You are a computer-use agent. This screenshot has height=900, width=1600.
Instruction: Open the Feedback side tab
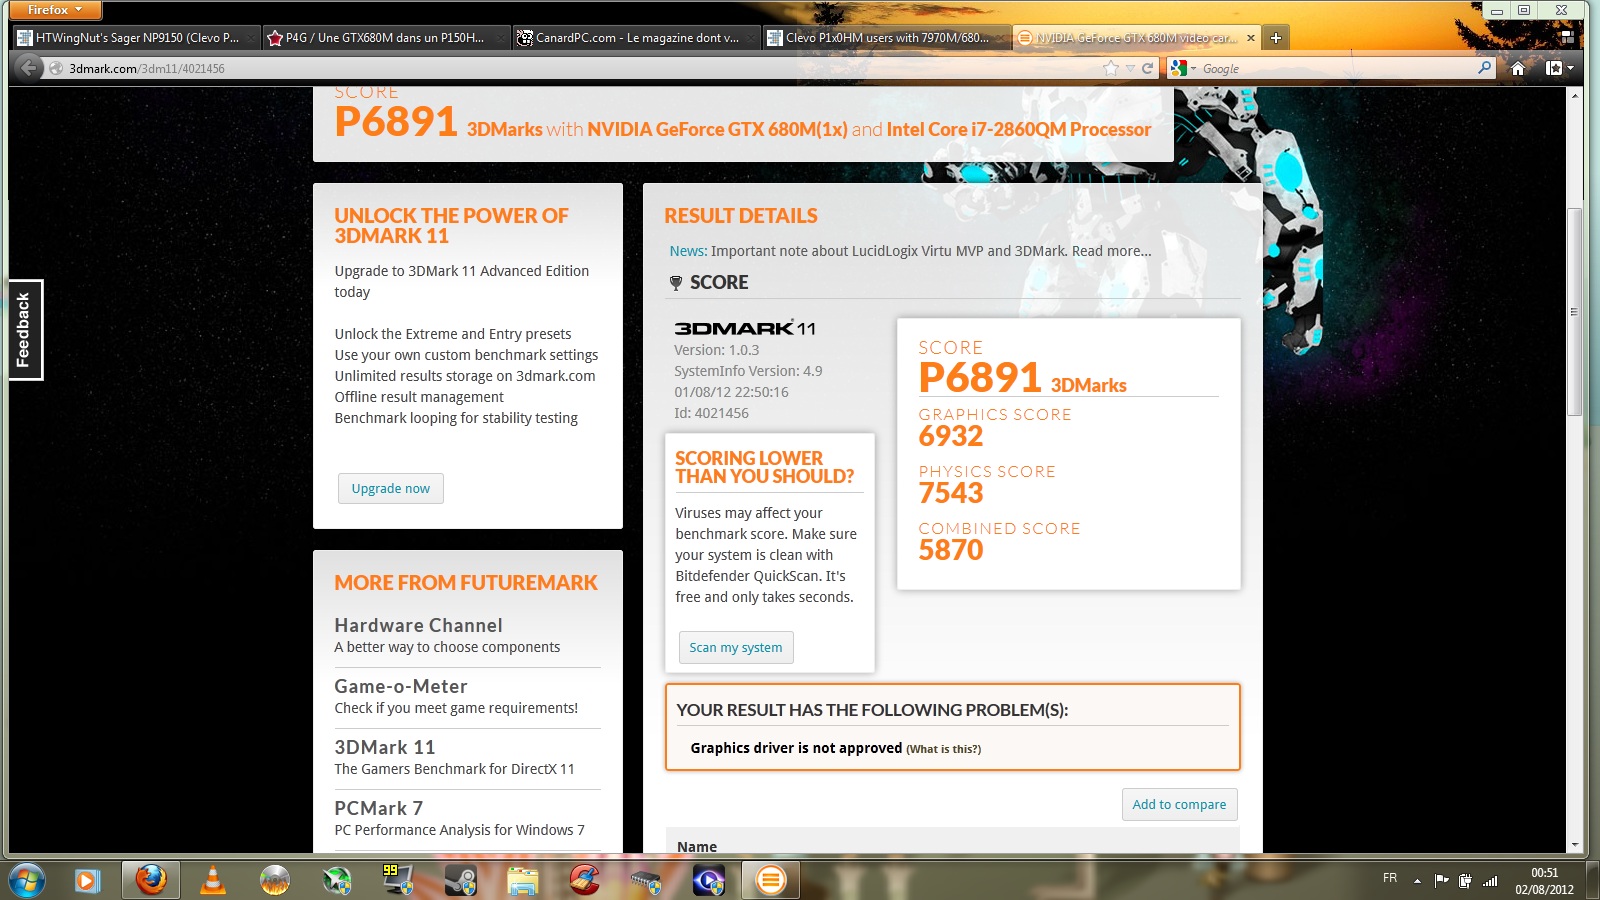(x=24, y=330)
